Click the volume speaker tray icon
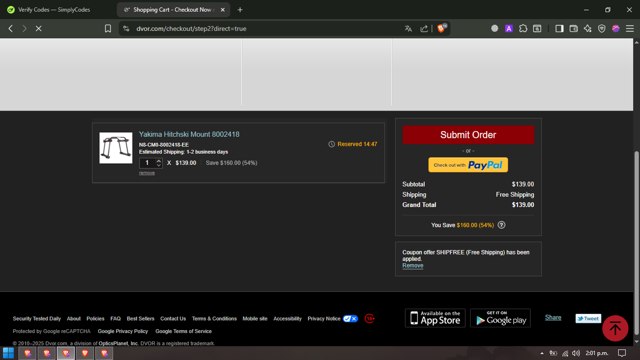Screen dimensions: 640x360 click(x=576, y=353)
